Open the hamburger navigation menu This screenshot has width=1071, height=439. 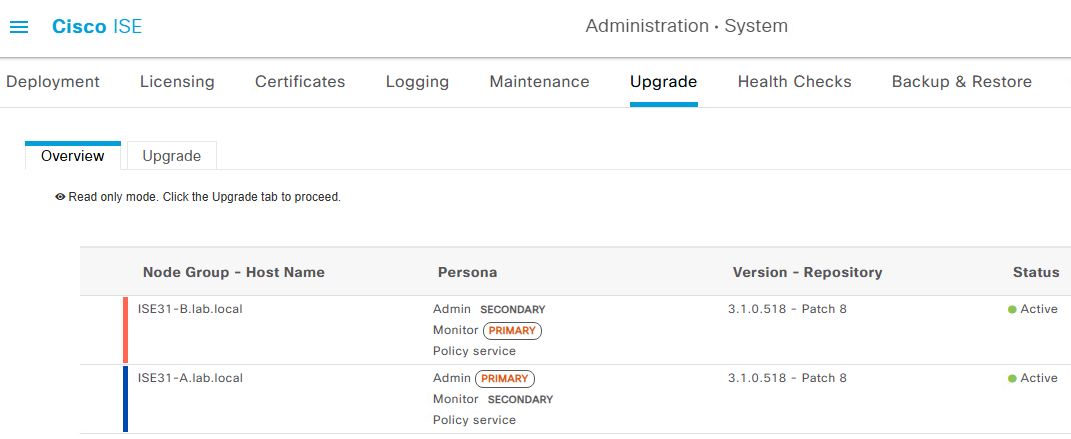click(x=18, y=27)
